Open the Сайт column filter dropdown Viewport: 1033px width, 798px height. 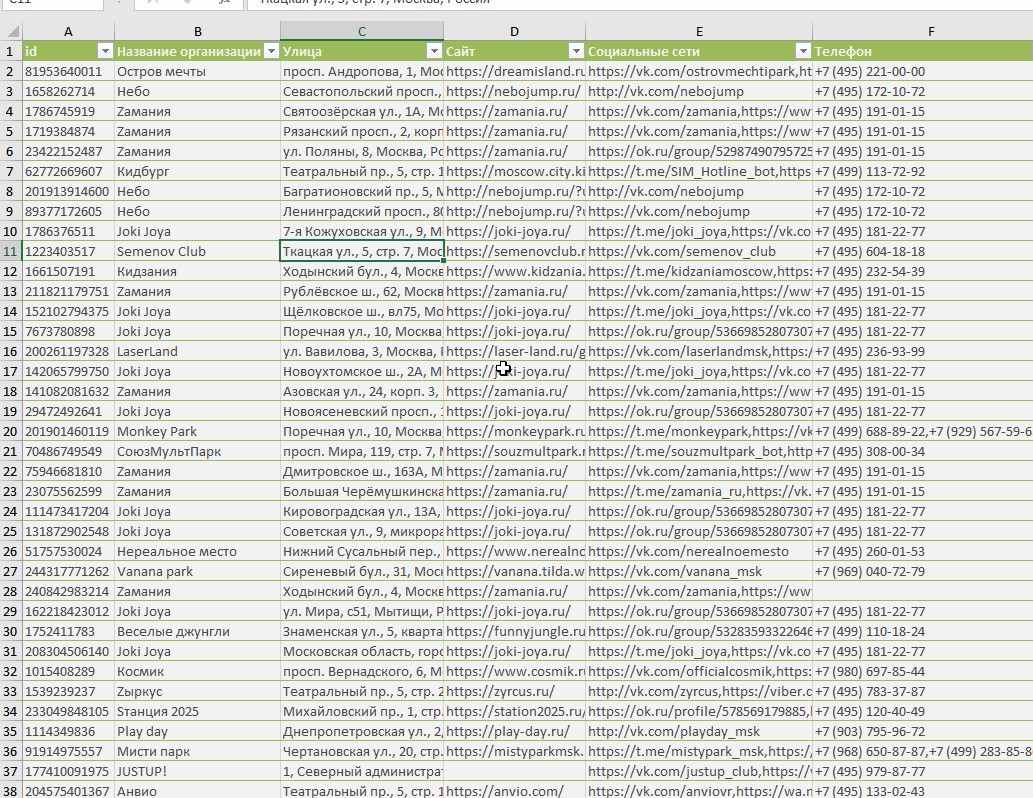click(576, 51)
